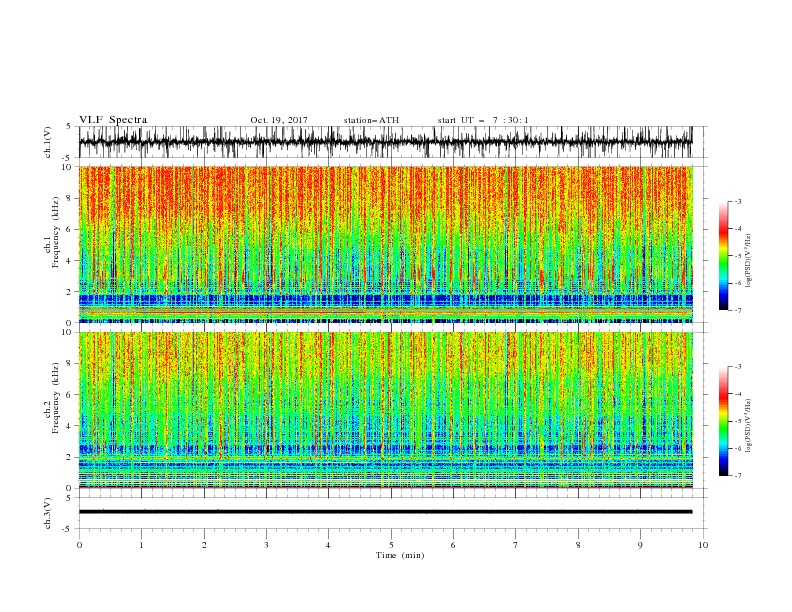Click the "ch.1(V)" waveform axis label

pos(48,142)
